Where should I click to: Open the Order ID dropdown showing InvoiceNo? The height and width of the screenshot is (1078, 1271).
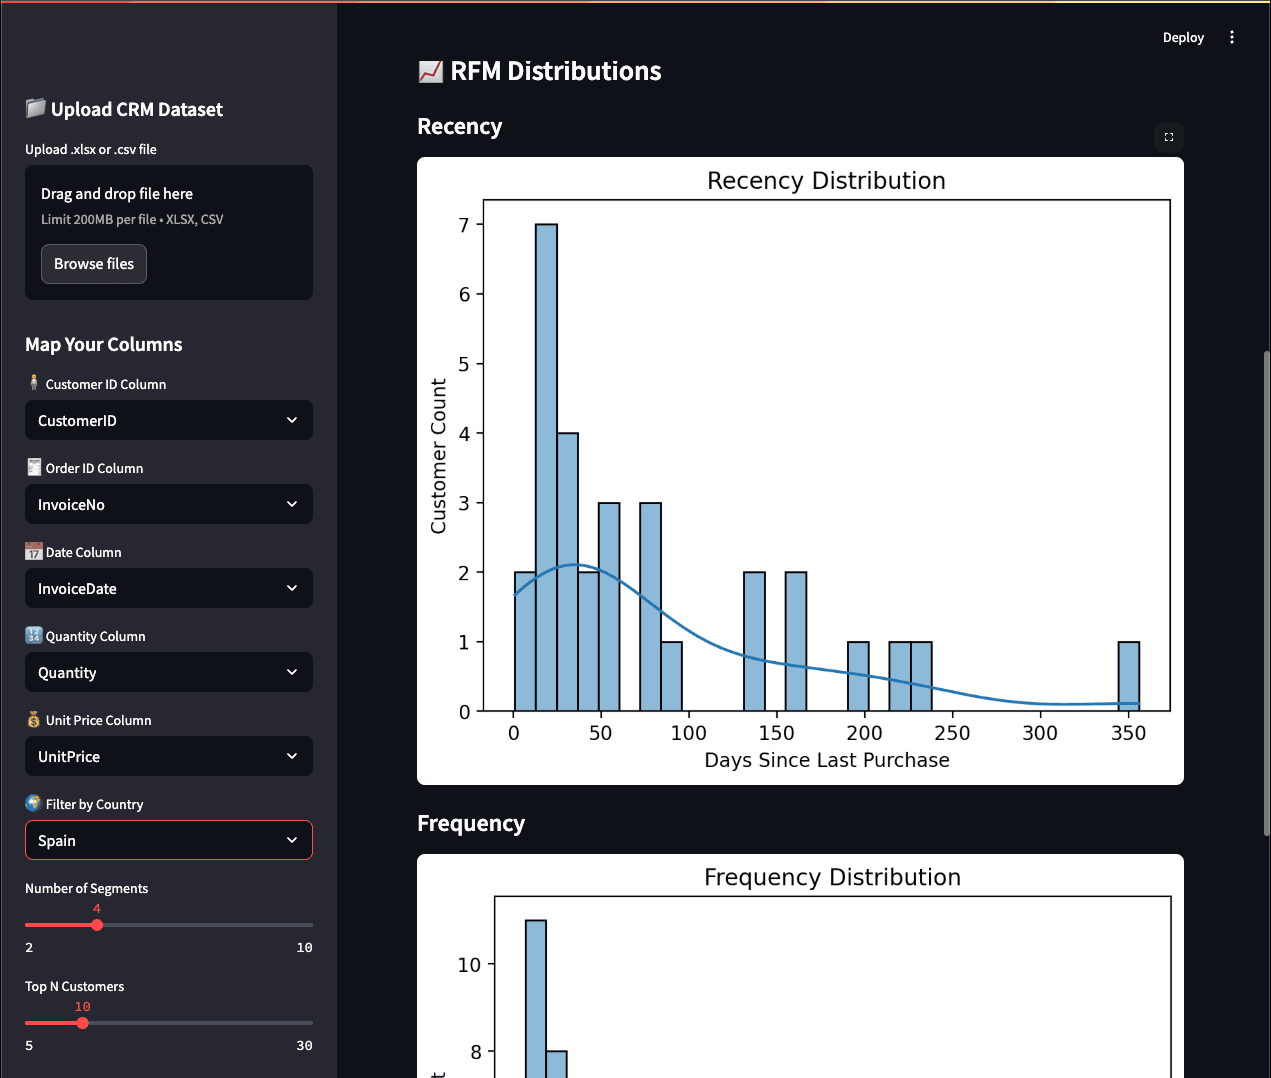168,504
